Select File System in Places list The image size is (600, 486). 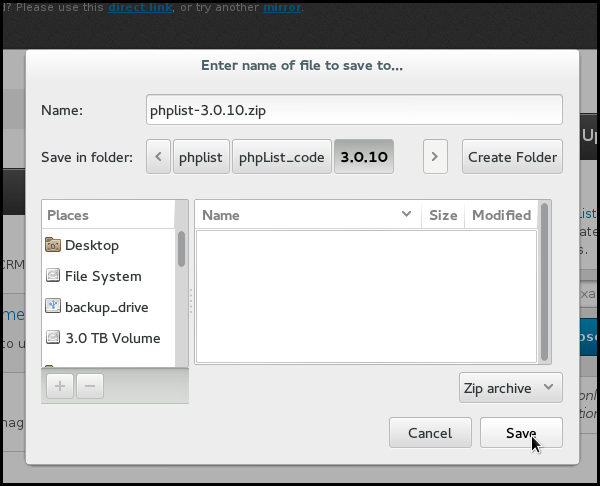point(109,276)
